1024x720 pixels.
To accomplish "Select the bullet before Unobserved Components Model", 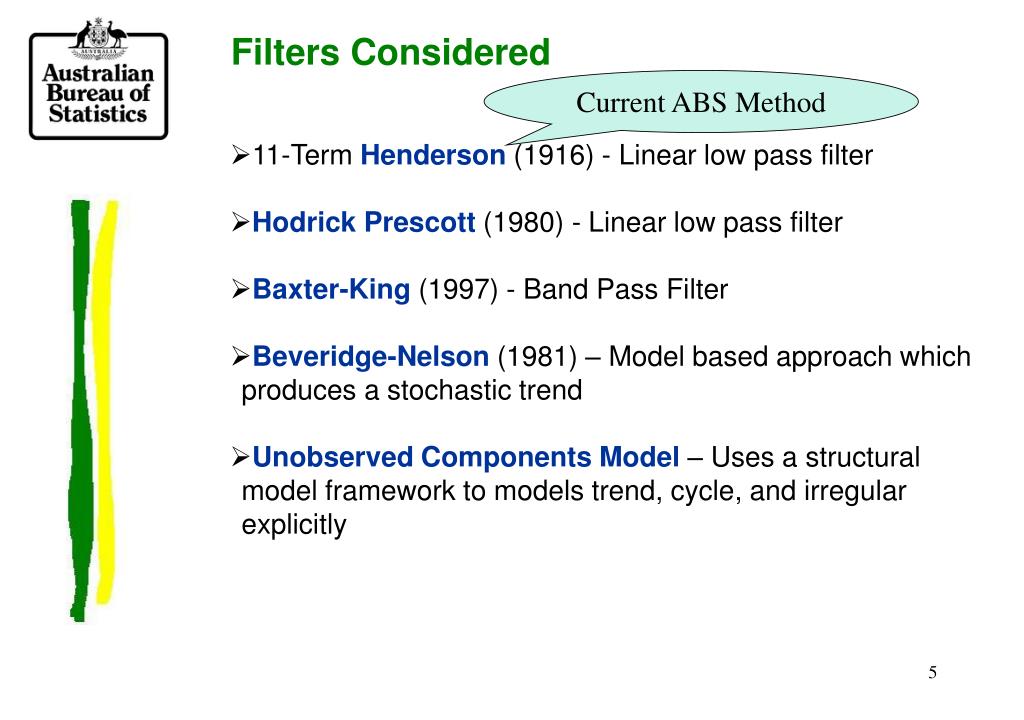I will (240, 458).
